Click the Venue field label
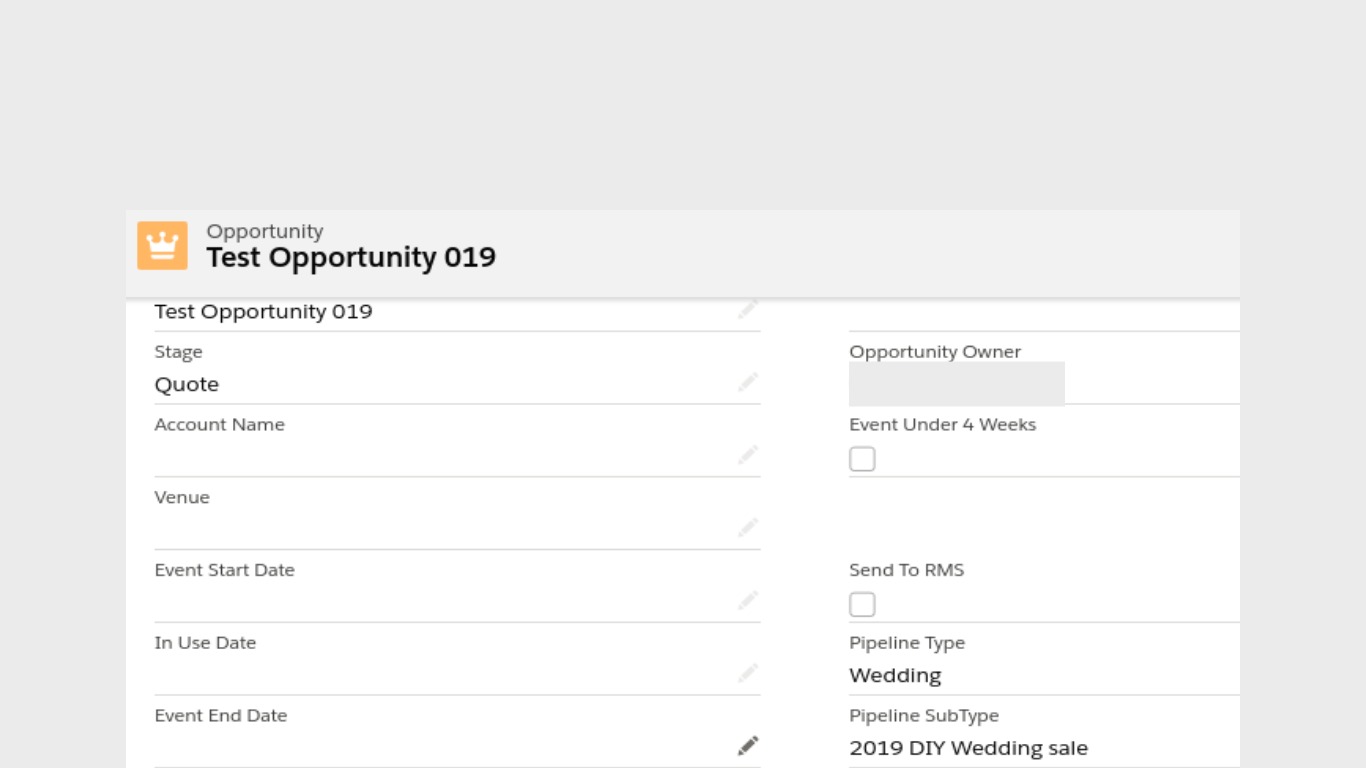Screen dimensions: 1366x768 coord(182,498)
